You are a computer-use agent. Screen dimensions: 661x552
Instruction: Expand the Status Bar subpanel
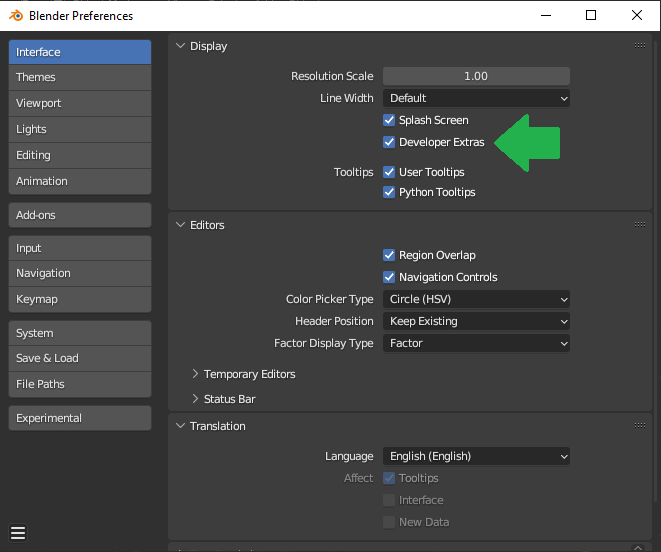point(195,399)
